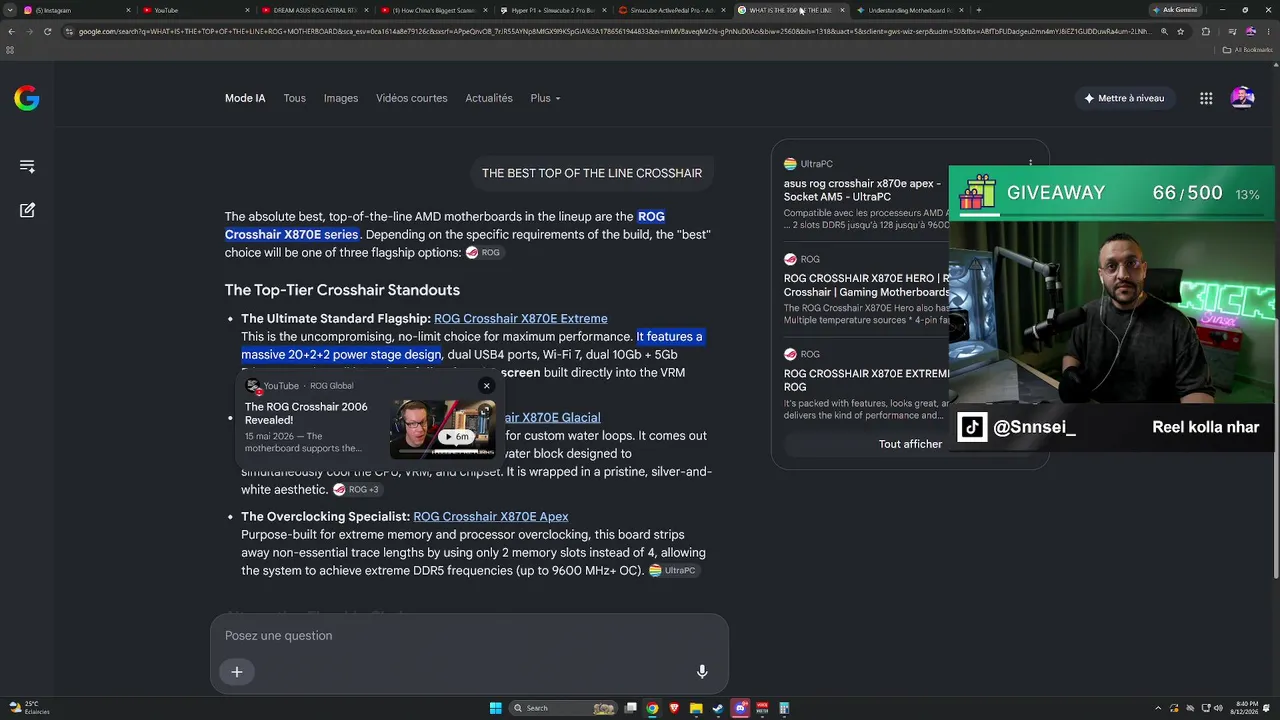Select the Mode IA search tab

coord(245,98)
